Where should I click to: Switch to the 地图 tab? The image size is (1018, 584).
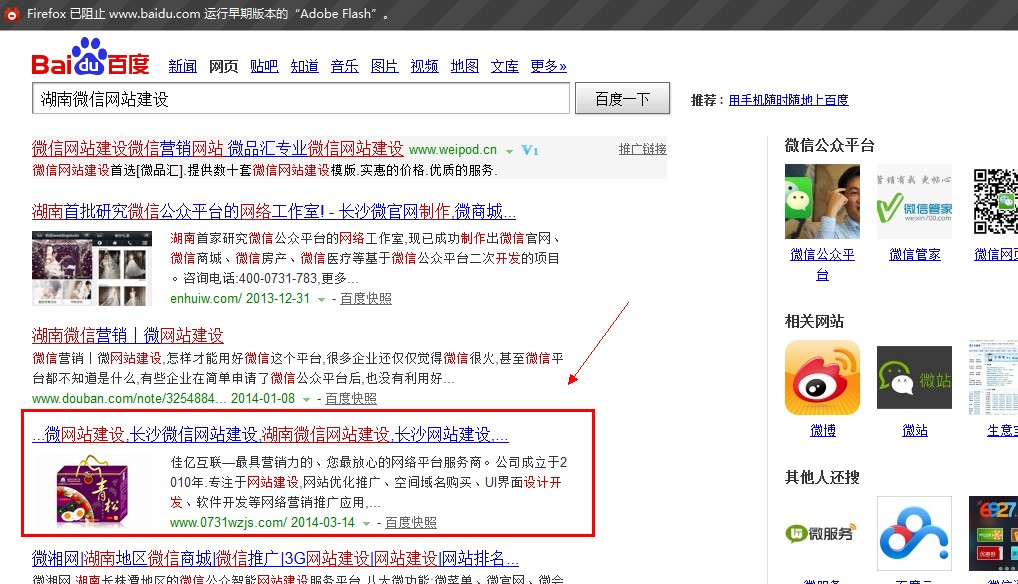[x=465, y=66]
